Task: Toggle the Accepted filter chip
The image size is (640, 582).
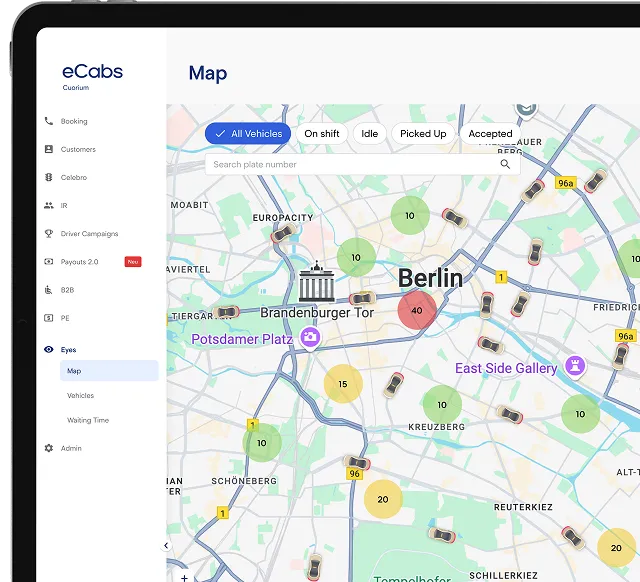Action: [490, 133]
